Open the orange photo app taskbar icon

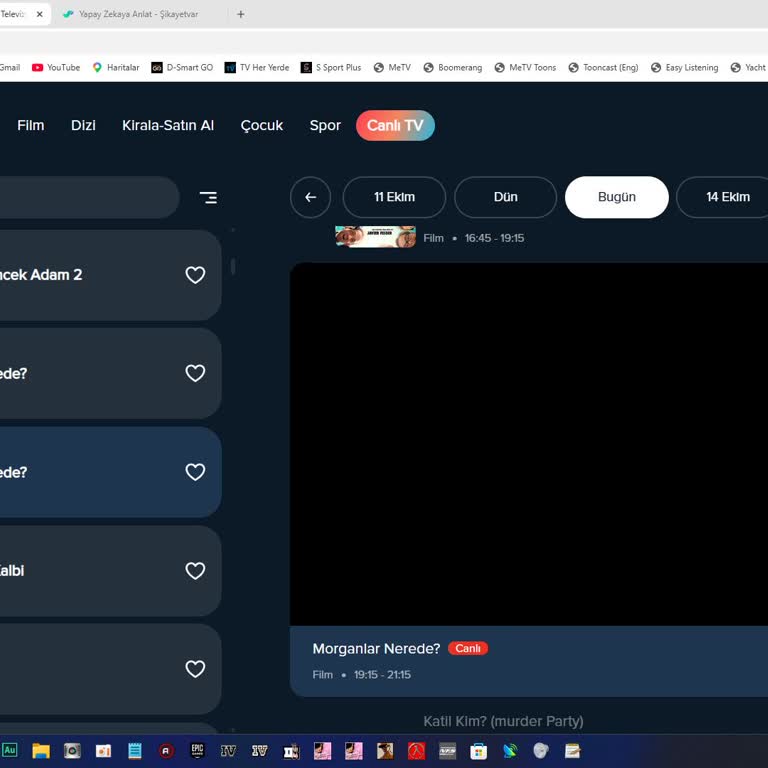(103, 750)
